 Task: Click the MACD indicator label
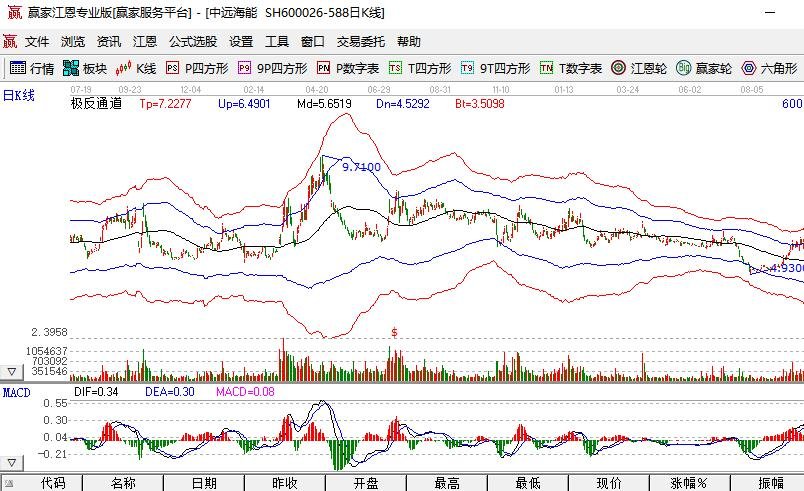coord(17,393)
